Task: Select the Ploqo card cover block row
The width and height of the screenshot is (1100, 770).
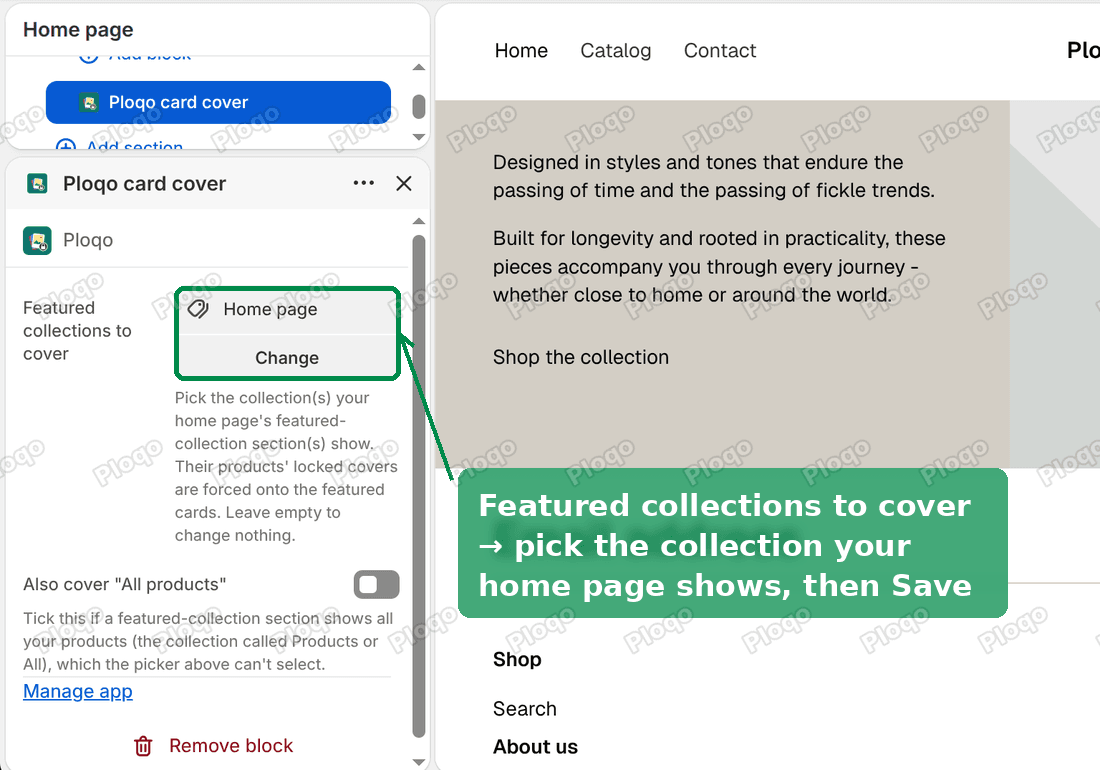Action: (x=218, y=102)
